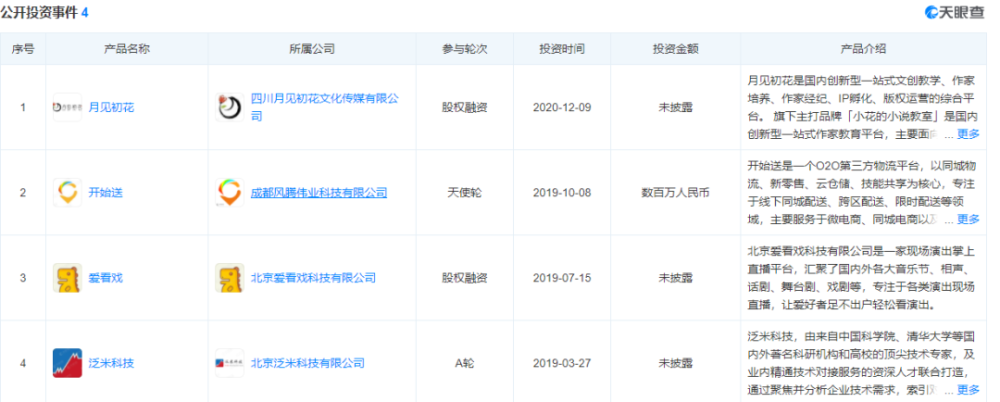Open 北京爱看戏科技有限公司 company link
Image resolution: width=1000 pixels, height=402 pixels.
(x=313, y=278)
